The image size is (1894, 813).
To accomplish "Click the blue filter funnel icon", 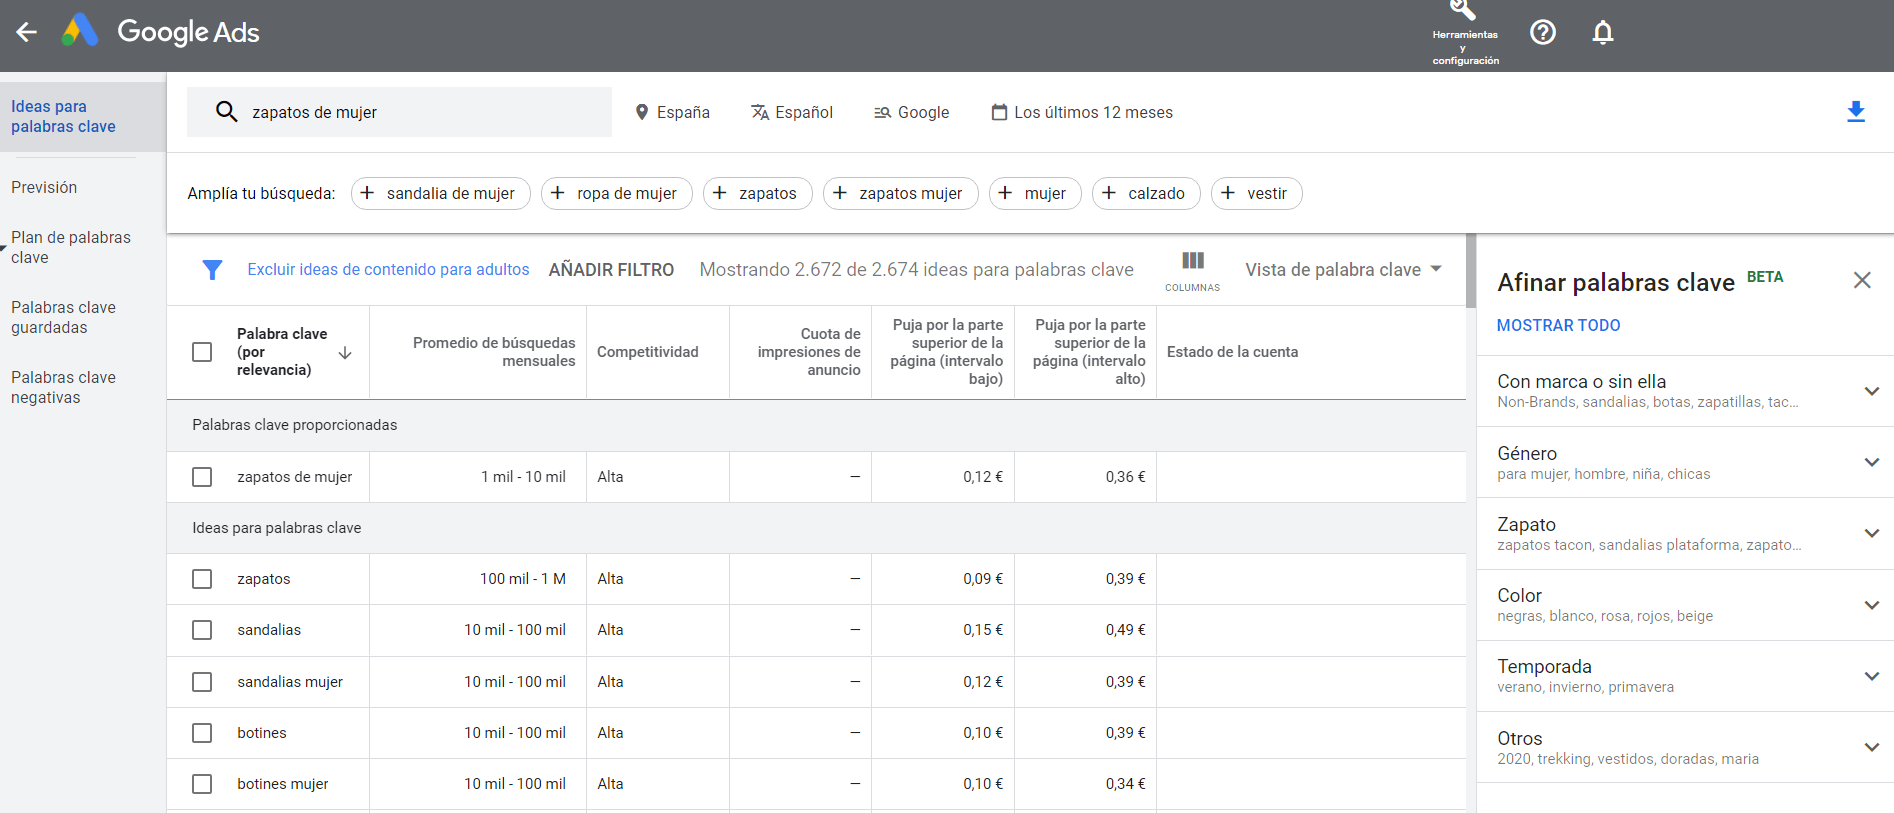I will coord(212,270).
